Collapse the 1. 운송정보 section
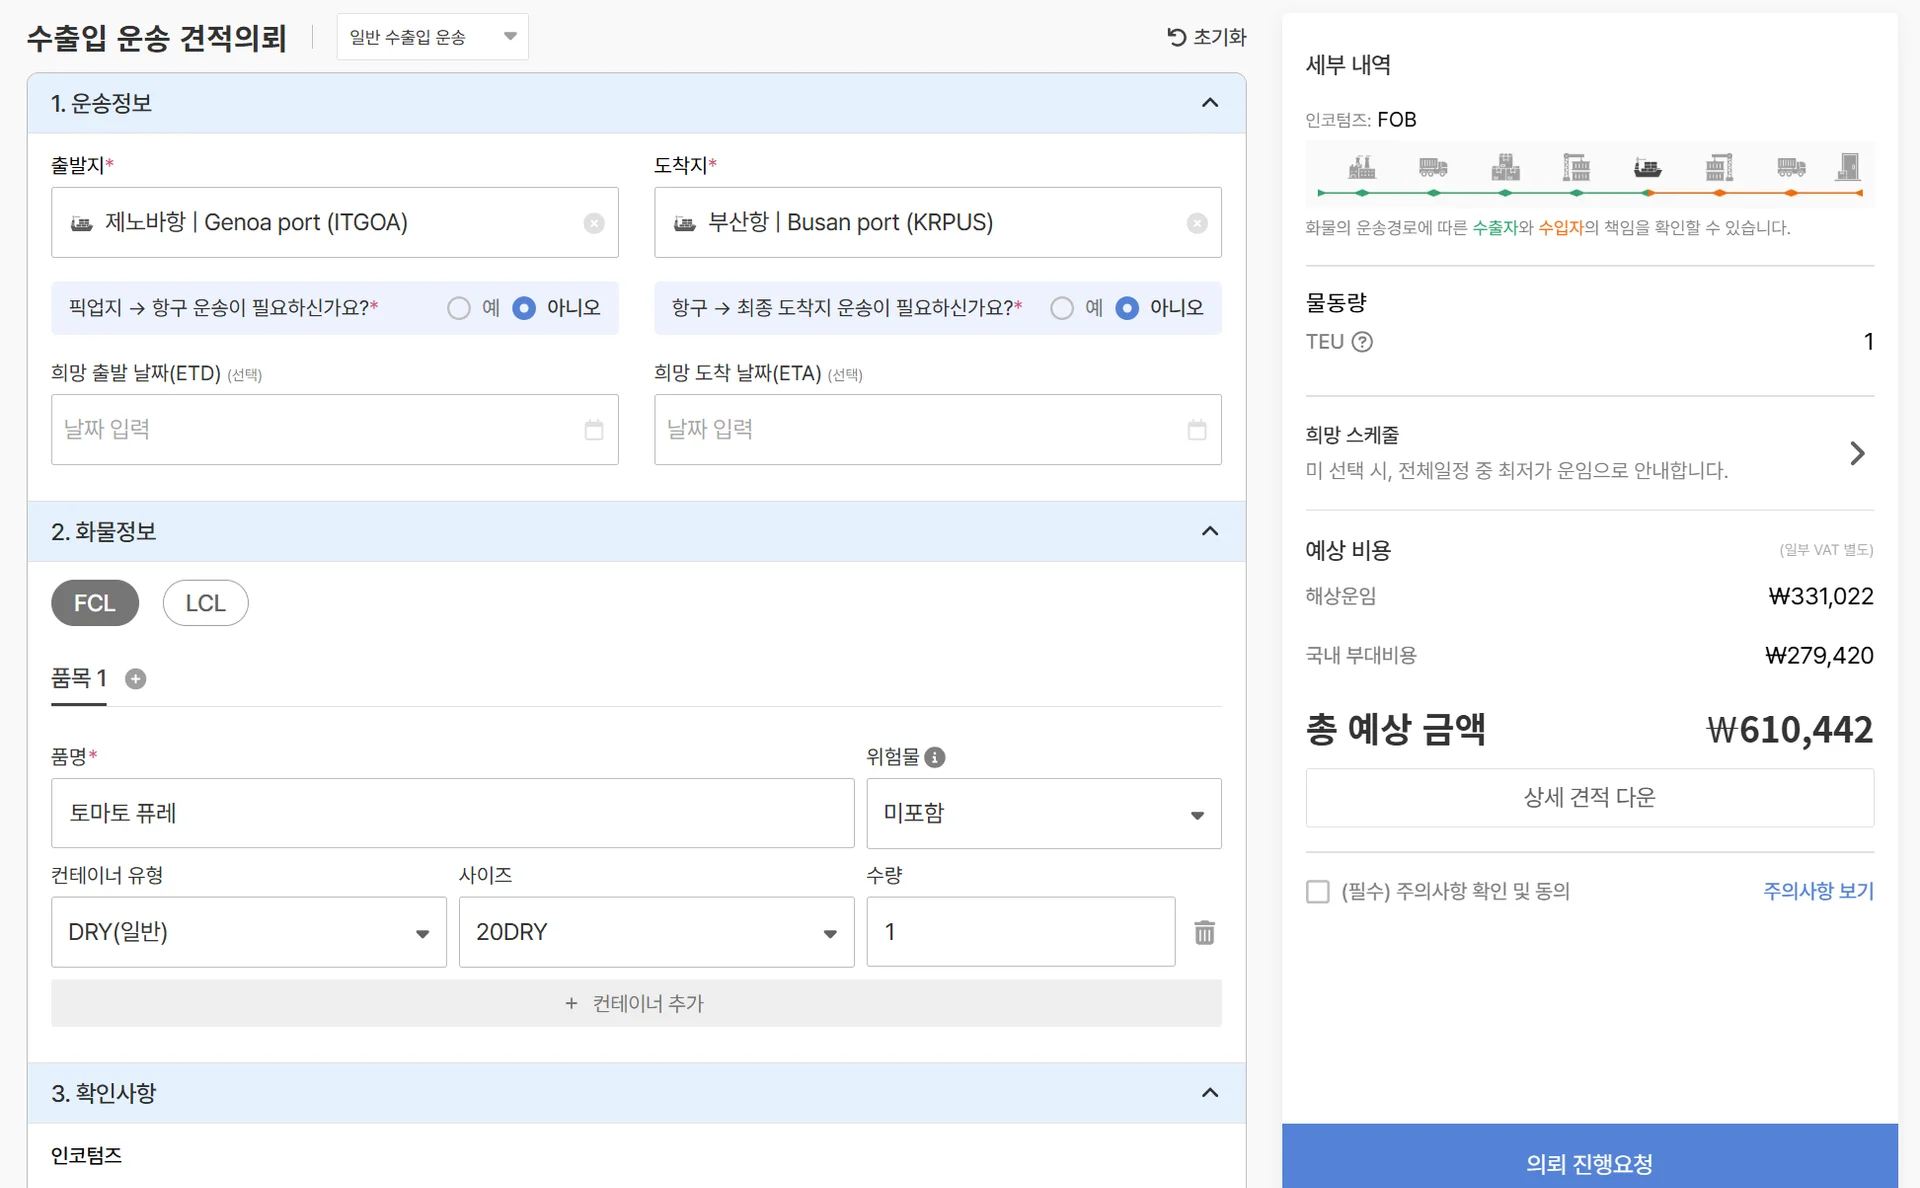The image size is (1920, 1188). click(x=1210, y=103)
